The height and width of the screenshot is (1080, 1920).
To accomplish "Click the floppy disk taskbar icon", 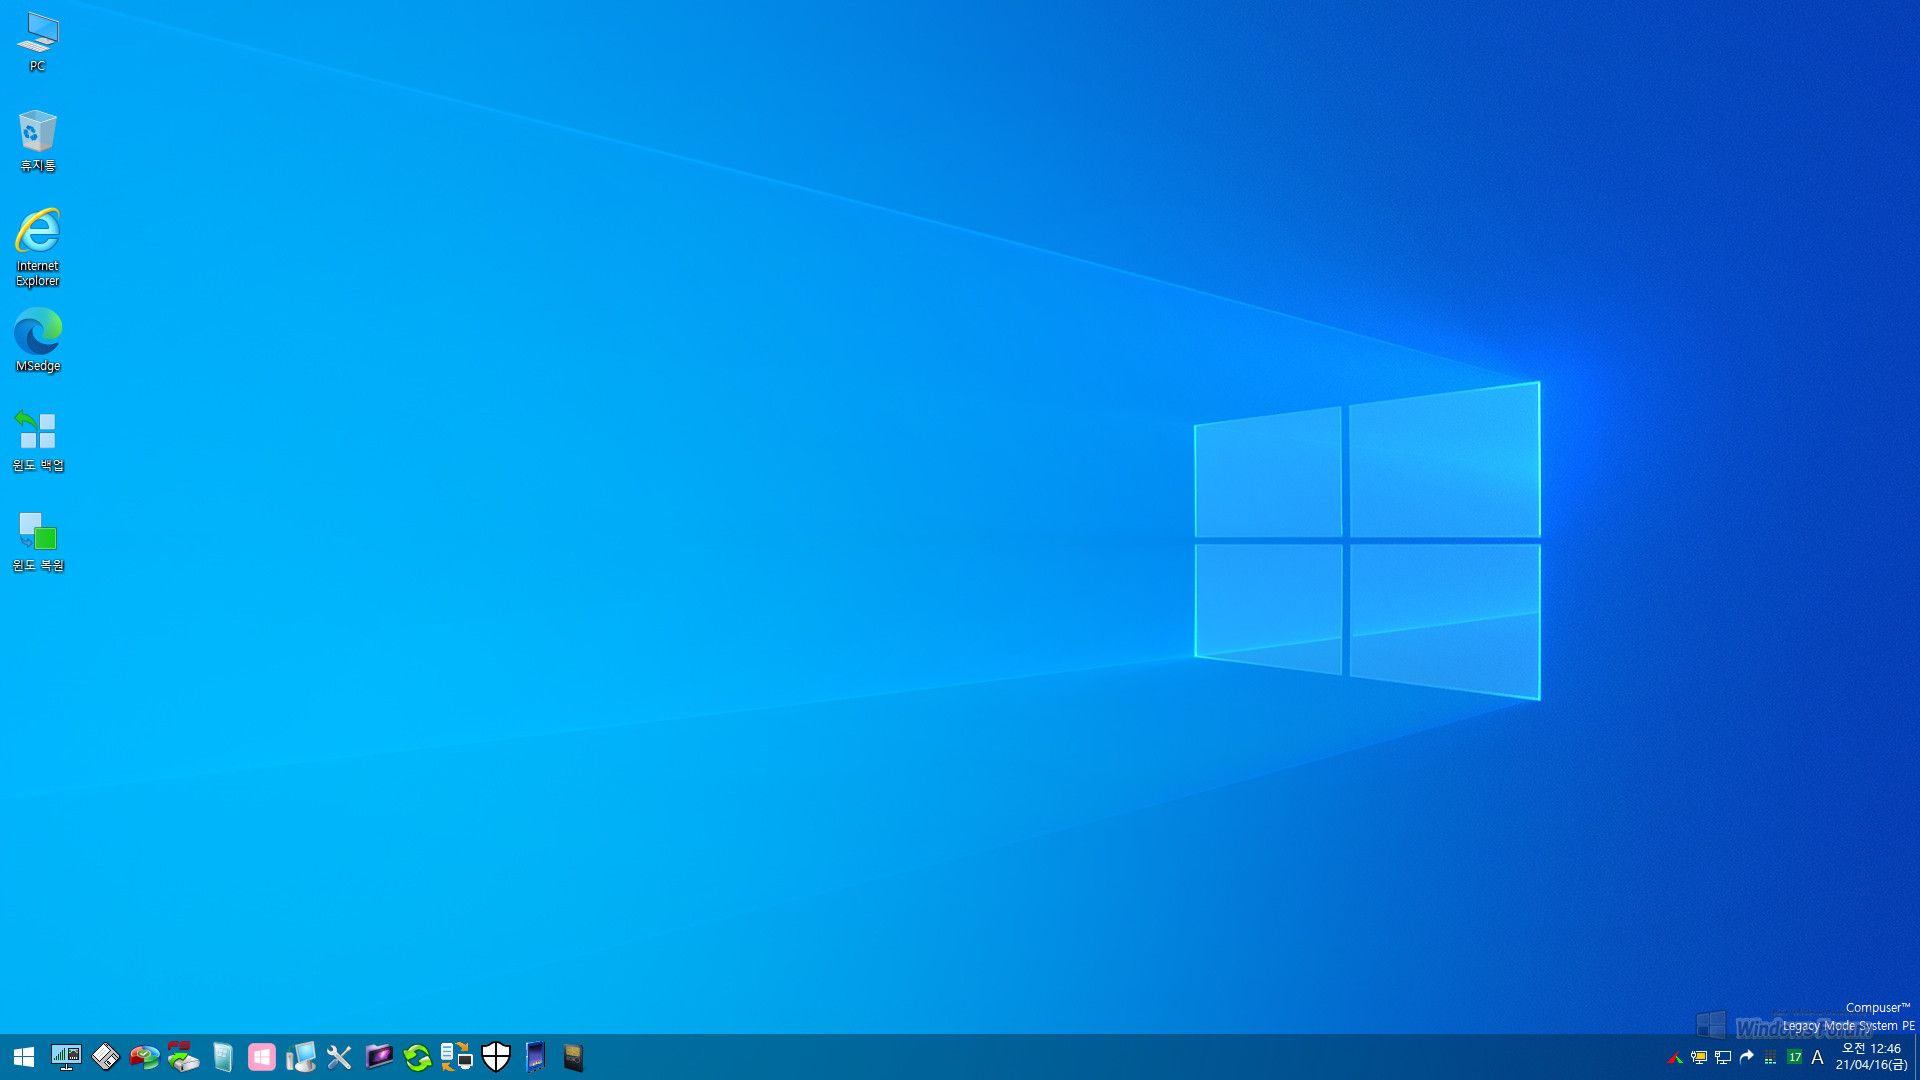I will pyautogui.click(x=105, y=1057).
